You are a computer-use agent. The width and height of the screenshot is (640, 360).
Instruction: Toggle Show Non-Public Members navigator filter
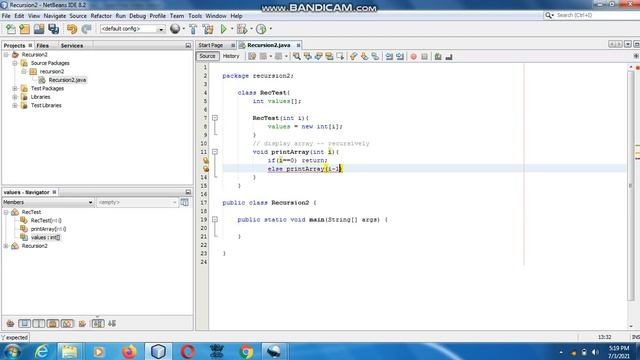(53, 324)
